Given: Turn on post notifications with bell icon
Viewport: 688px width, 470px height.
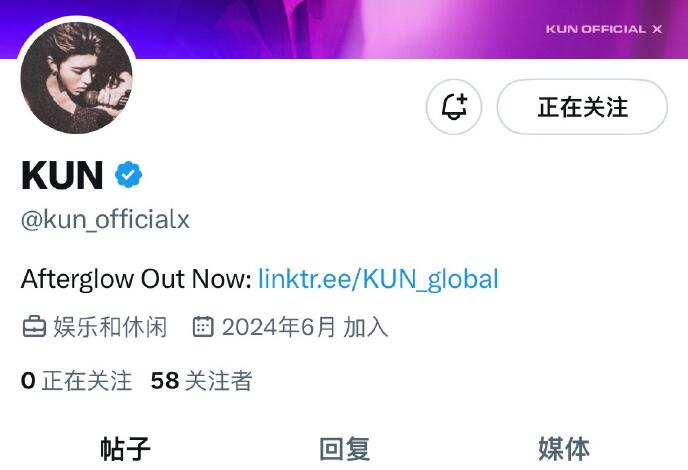Looking at the screenshot, I should click(x=454, y=107).
